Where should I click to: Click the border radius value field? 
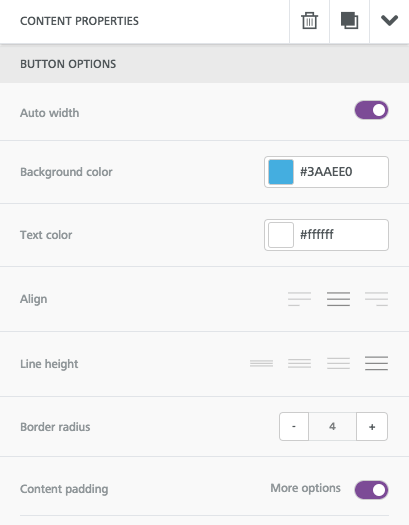point(332,427)
